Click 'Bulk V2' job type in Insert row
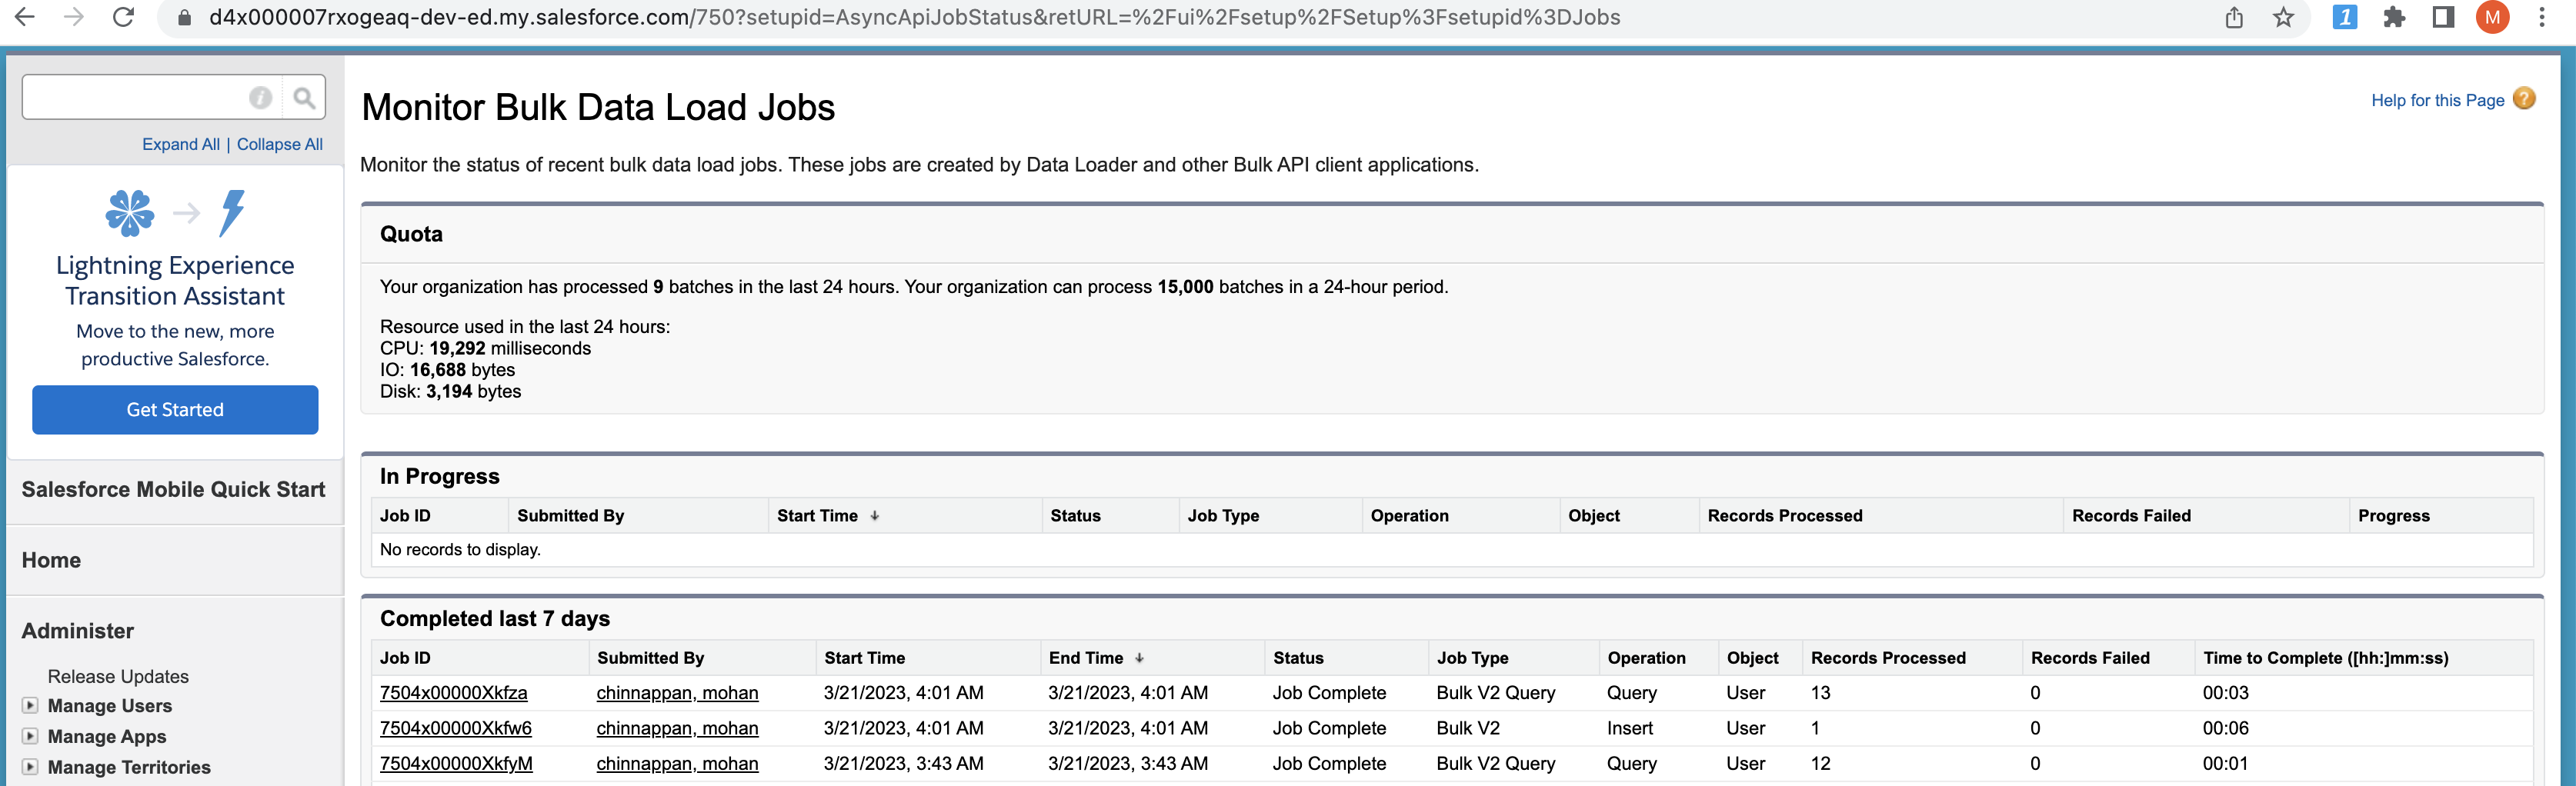This screenshot has width=2576, height=786. (1468, 728)
